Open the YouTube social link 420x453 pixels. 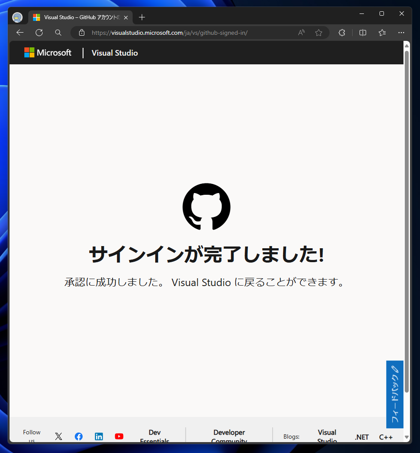(119, 436)
